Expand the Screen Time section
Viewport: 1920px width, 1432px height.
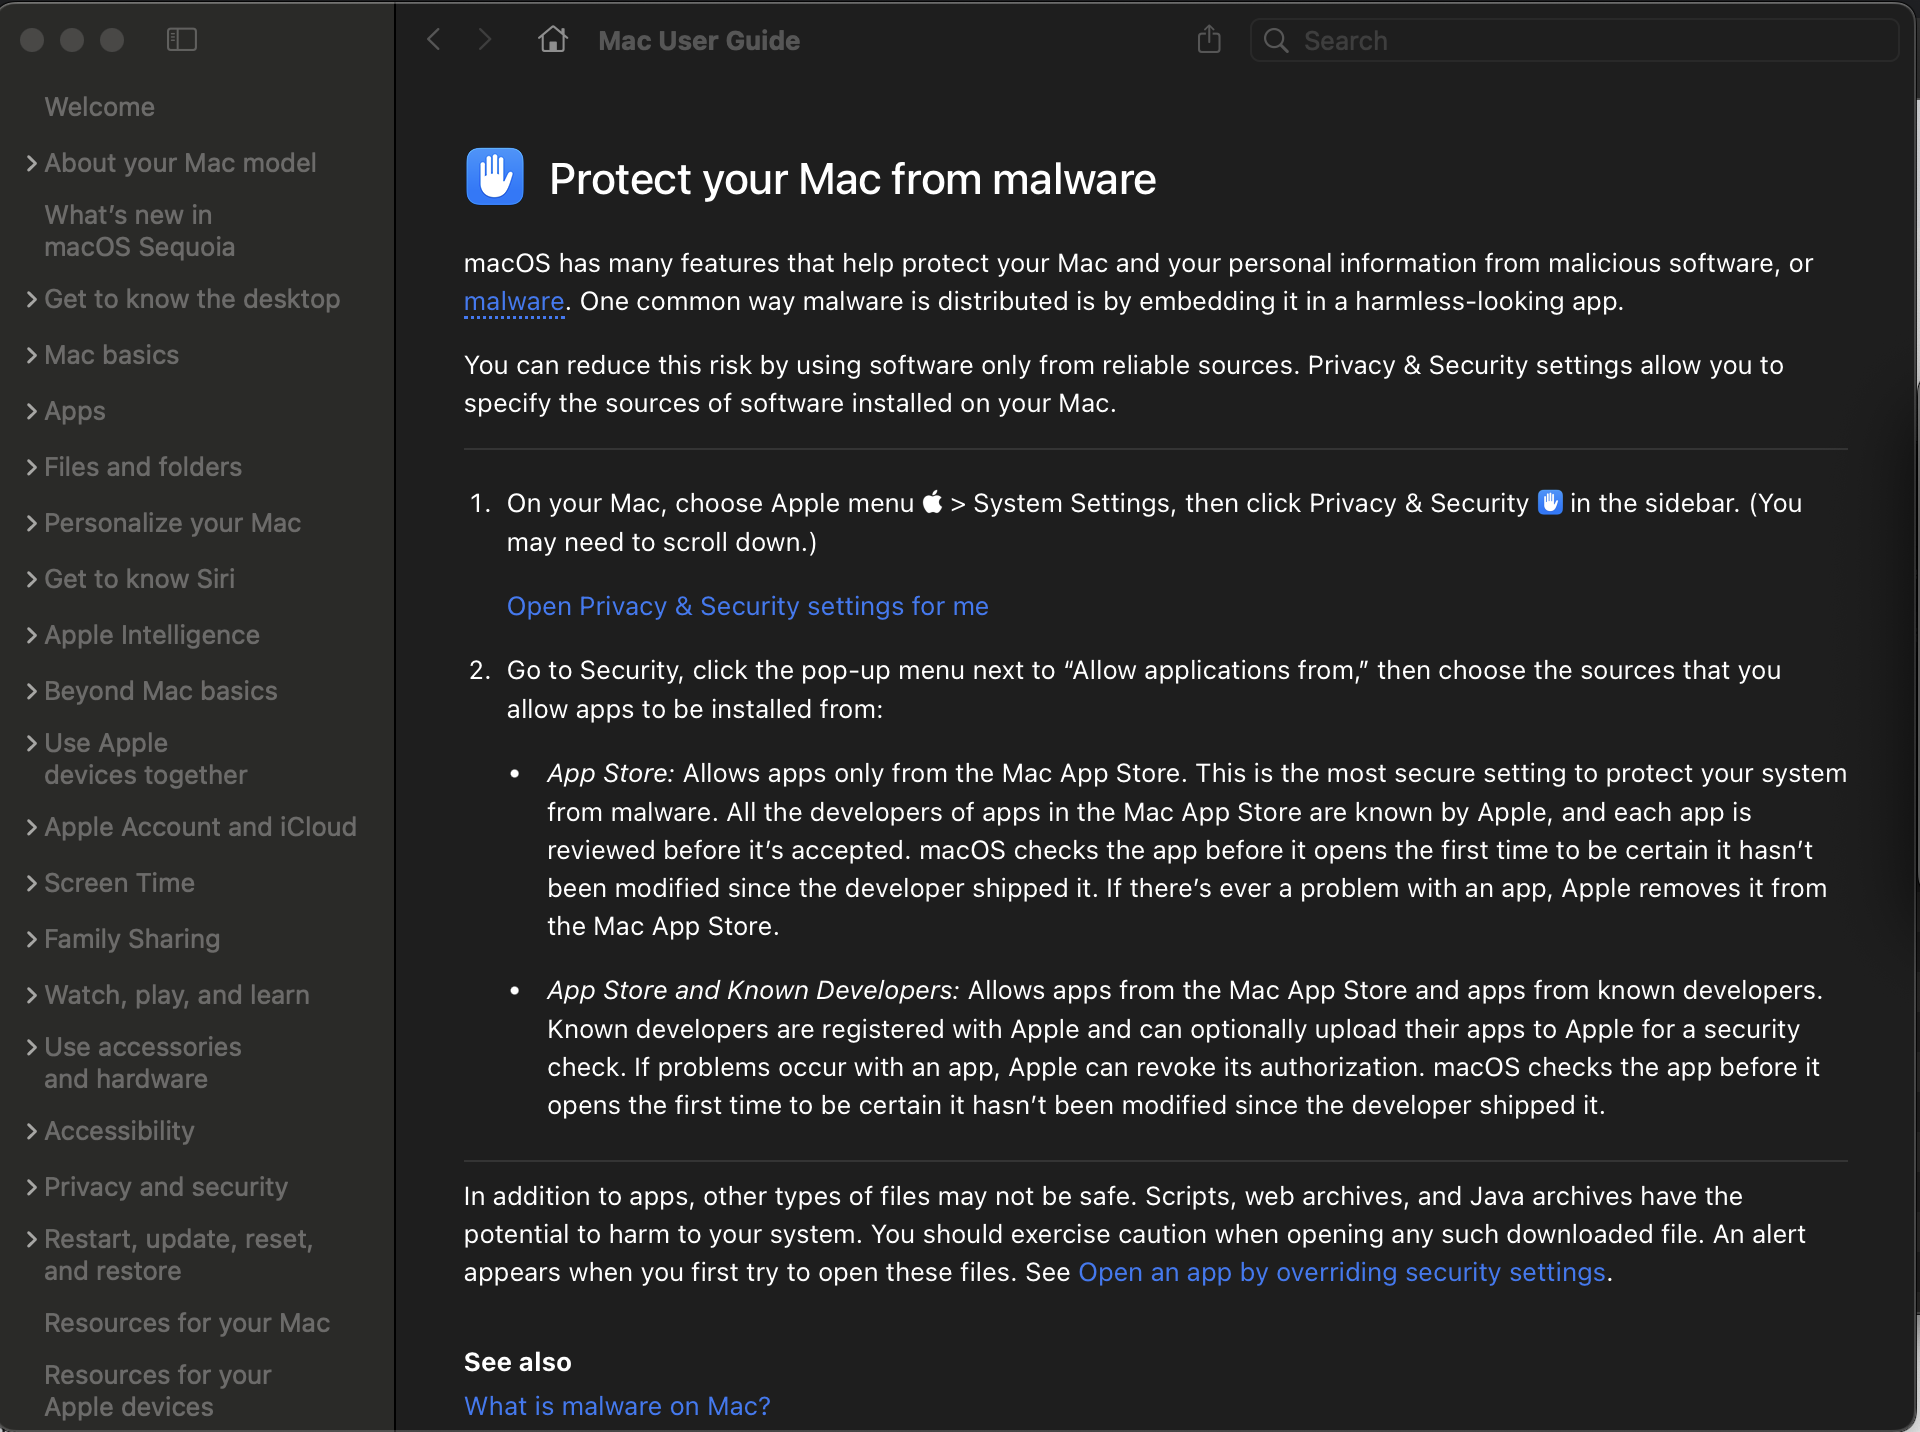click(32, 883)
